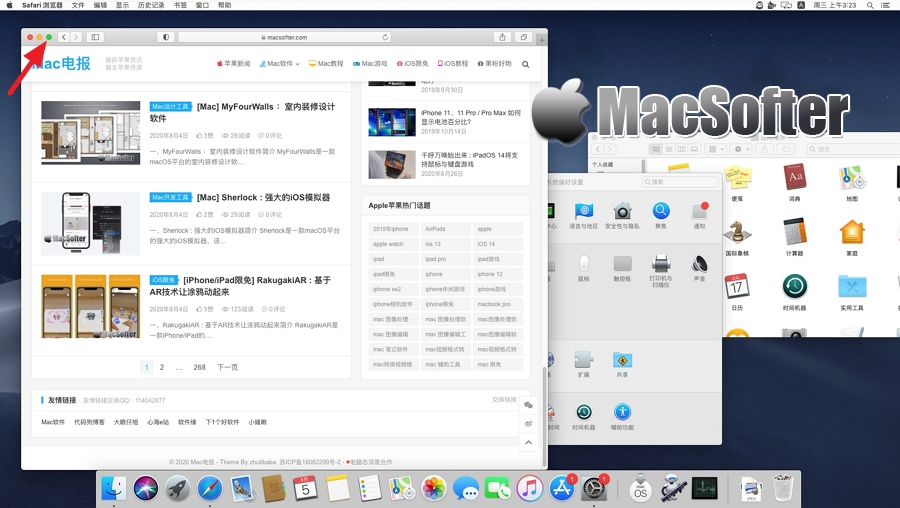Screen dimensions: 900x508
Task: Open 词典 app in Finder window
Action: tap(794, 183)
